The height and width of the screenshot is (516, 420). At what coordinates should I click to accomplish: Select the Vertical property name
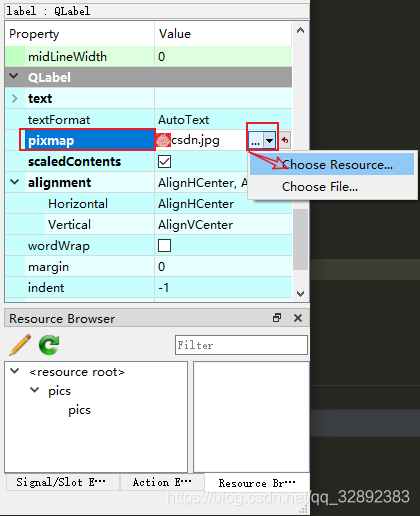point(69,225)
